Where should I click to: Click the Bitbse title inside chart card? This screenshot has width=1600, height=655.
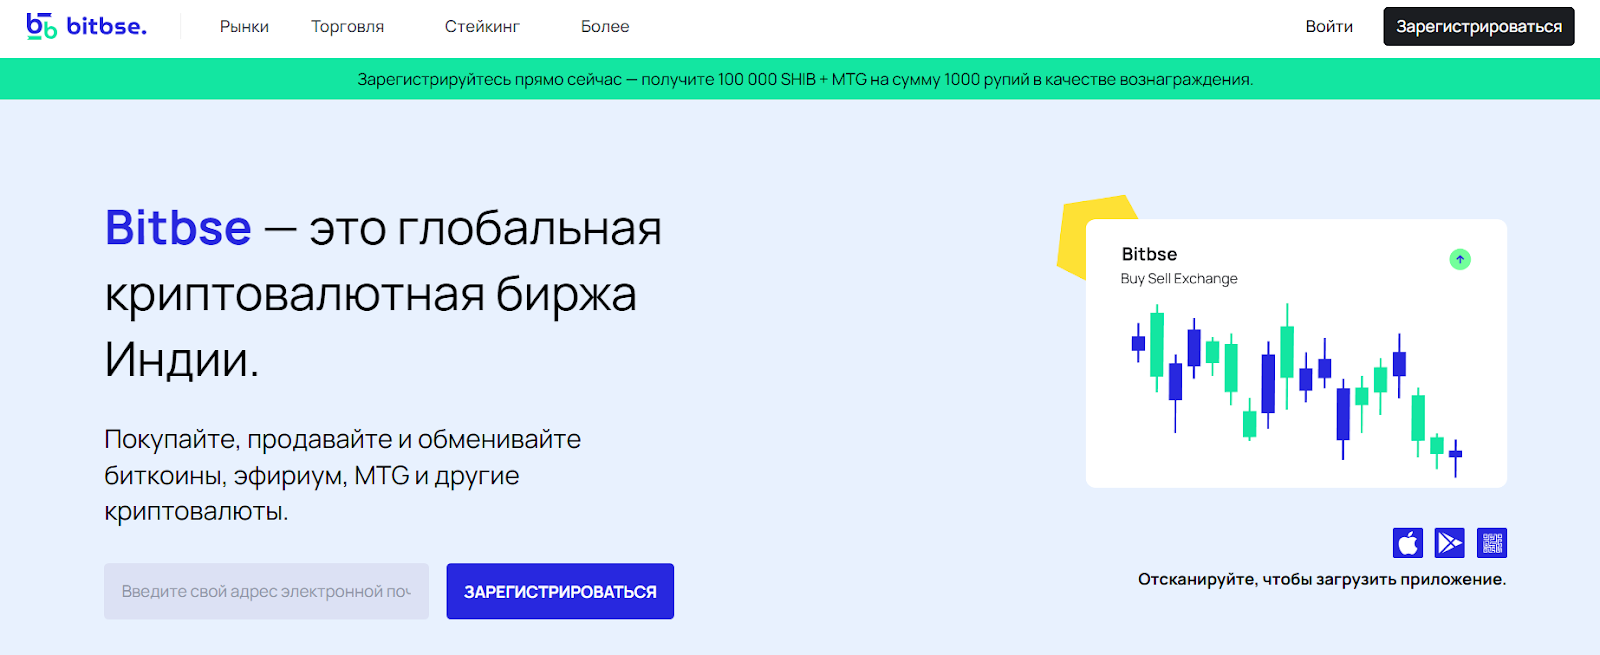pyautogui.click(x=1149, y=254)
